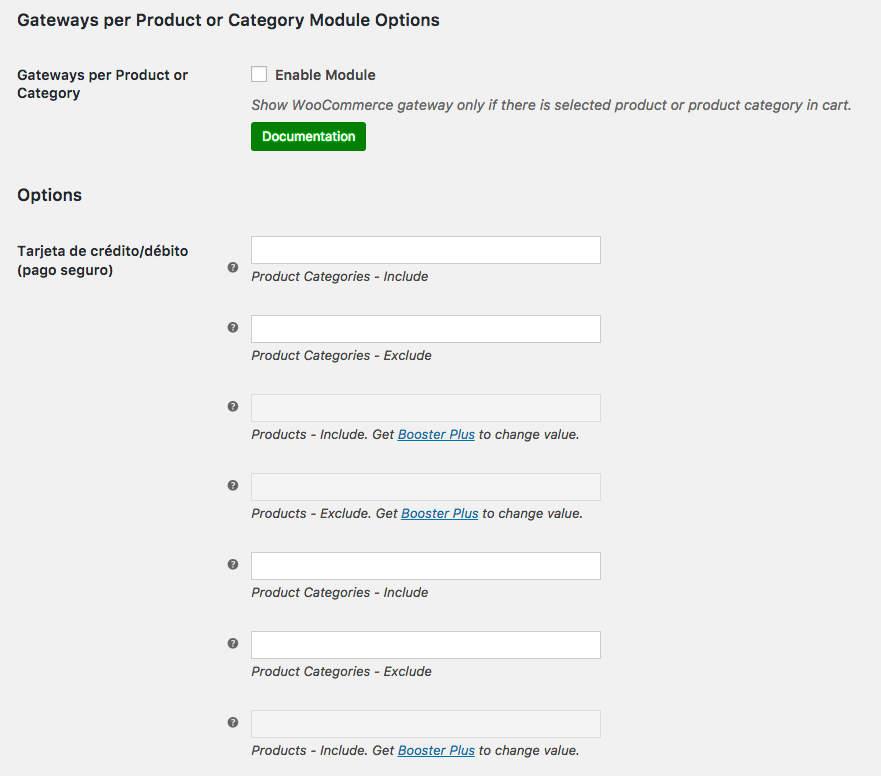881x776 pixels.
Task: Click help icon for second Product Categories Include
Action: 233,564
